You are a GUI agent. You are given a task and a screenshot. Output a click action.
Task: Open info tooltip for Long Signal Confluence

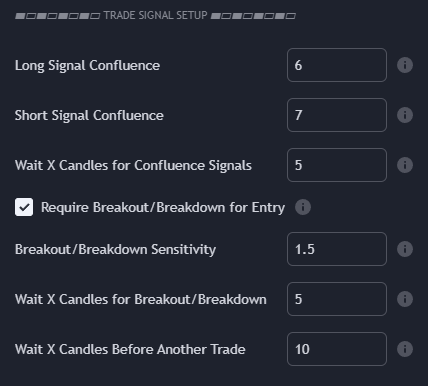point(405,65)
